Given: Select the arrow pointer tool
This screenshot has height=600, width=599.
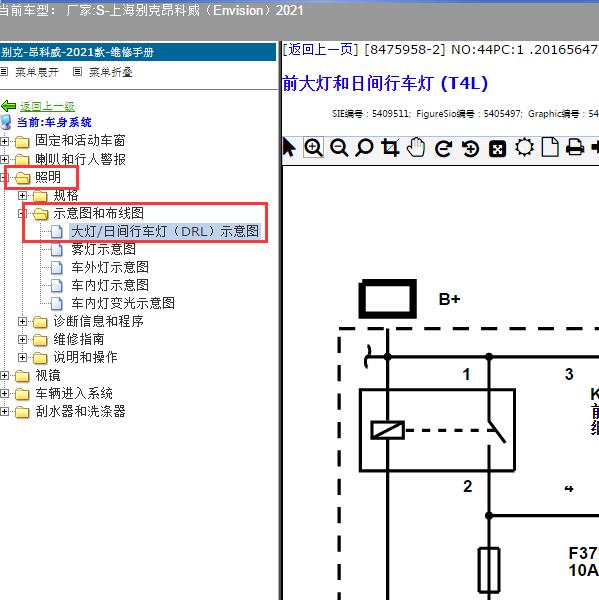Looking at the screenshot, I should click(289, 148).
